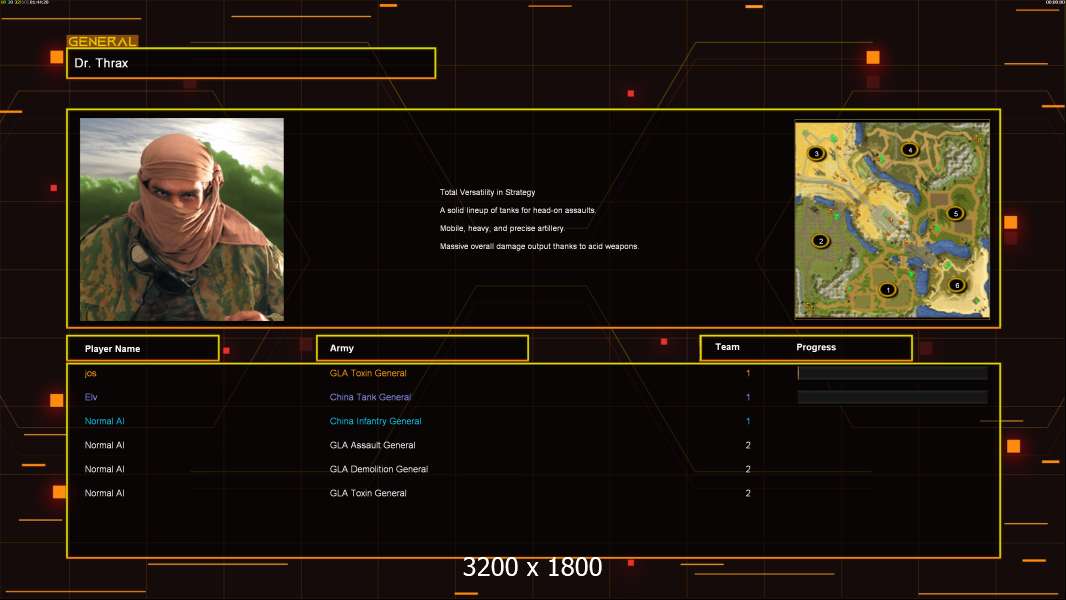
Task: Click jos's GLA Toxin General army
Action: (x=368, y=373)
